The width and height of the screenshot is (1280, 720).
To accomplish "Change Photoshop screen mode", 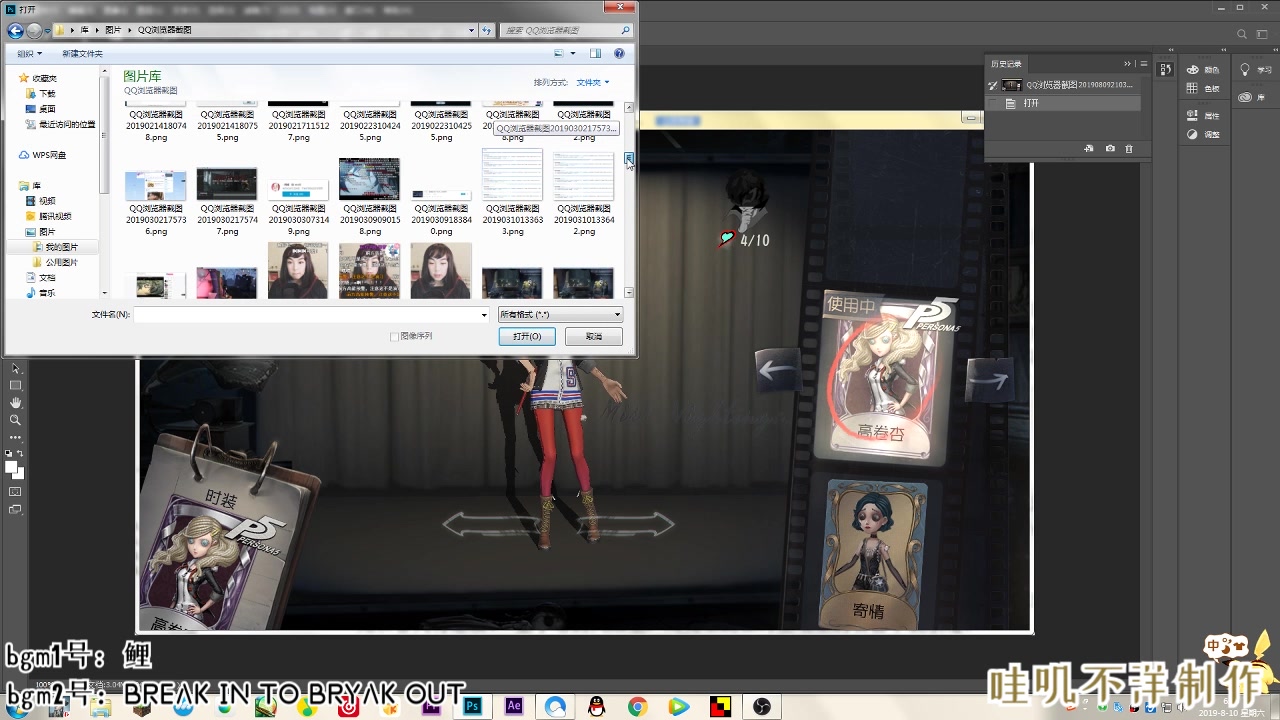I will [x=15, y=509].
